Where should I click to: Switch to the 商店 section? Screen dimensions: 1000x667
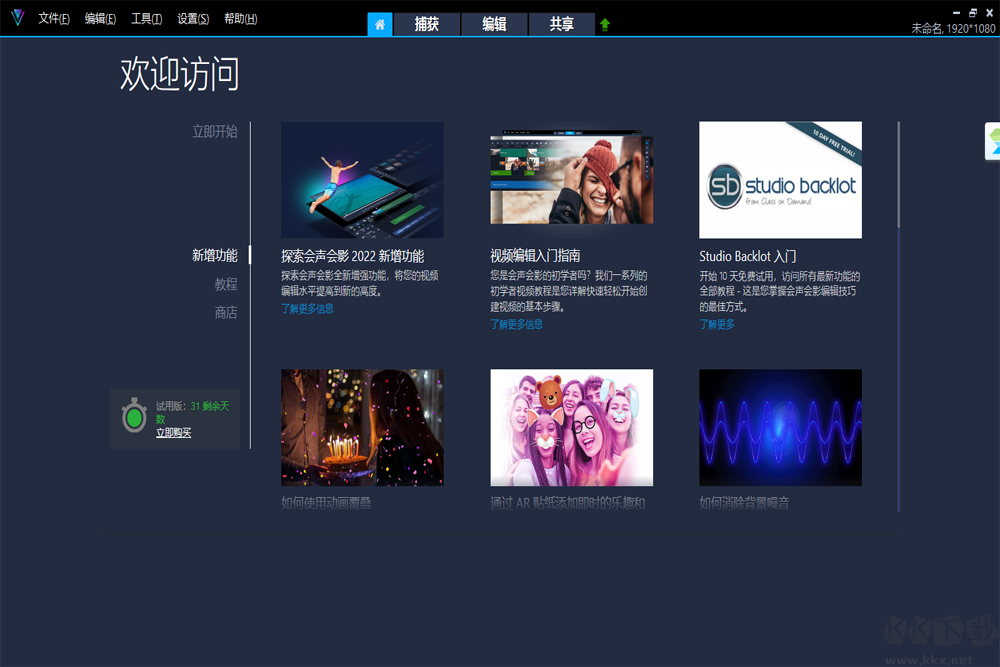point(226,312)
